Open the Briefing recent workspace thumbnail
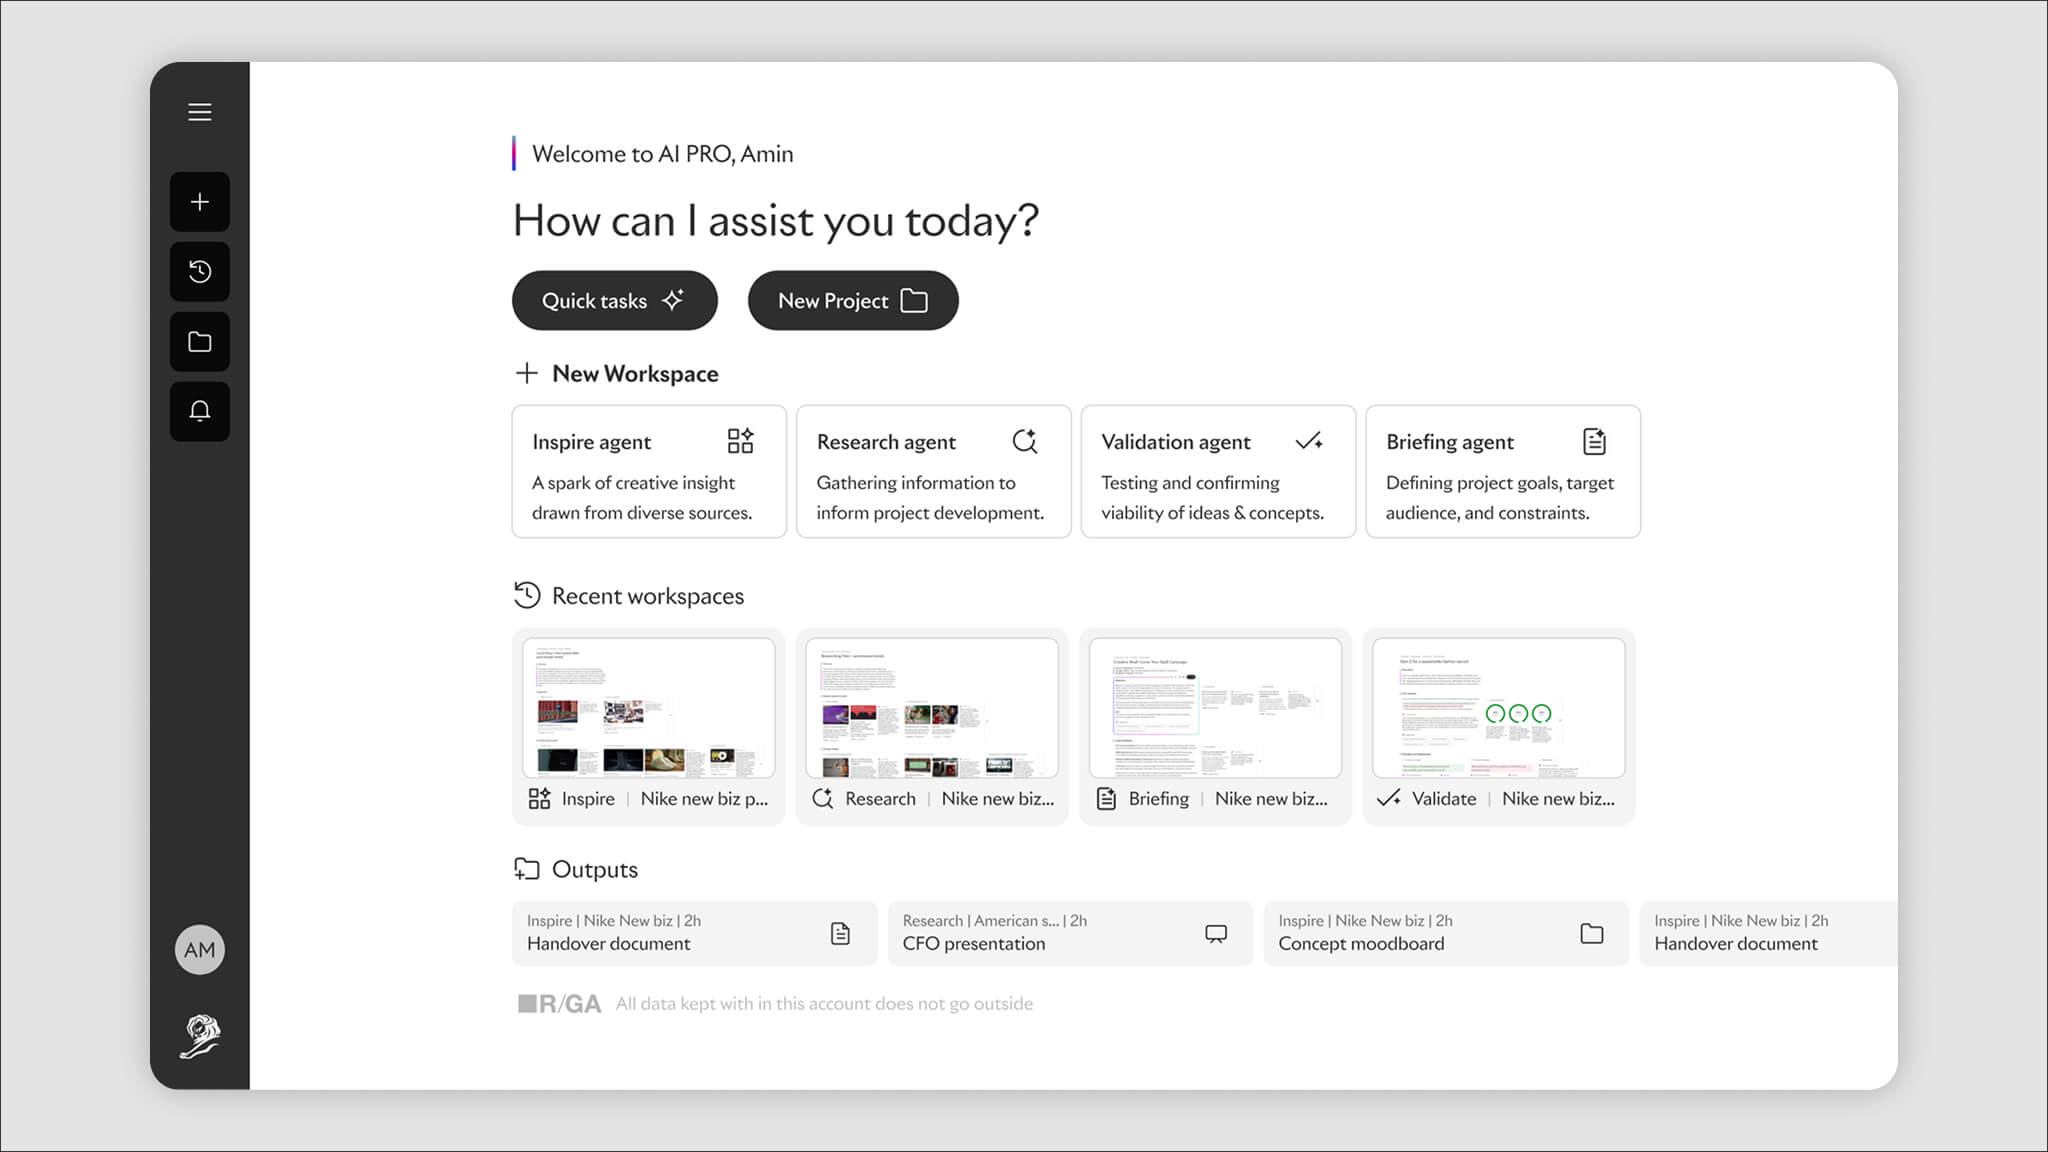The image size is (2048, 1152). point(1215,708)
